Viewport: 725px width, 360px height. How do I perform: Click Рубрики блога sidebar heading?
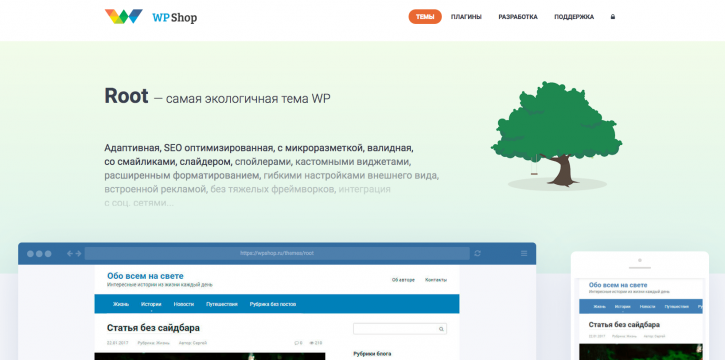372,354
